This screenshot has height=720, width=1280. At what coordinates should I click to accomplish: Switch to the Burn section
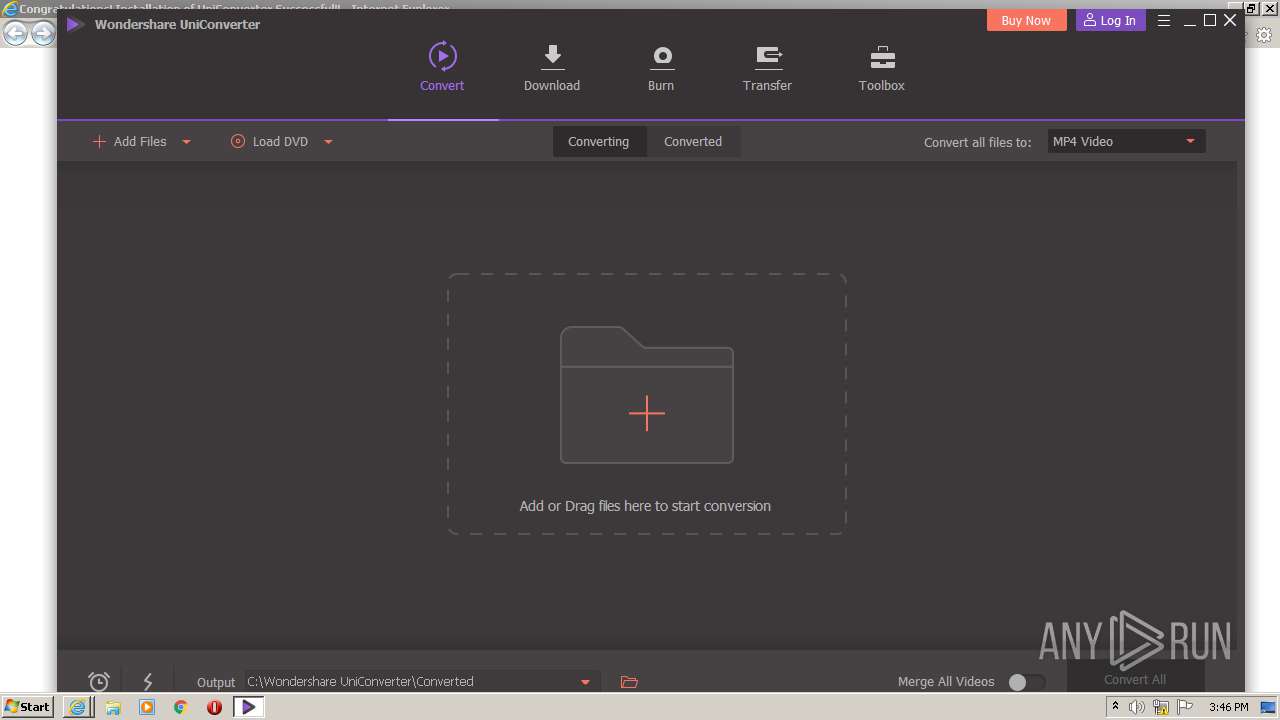[x=661, y=67]
